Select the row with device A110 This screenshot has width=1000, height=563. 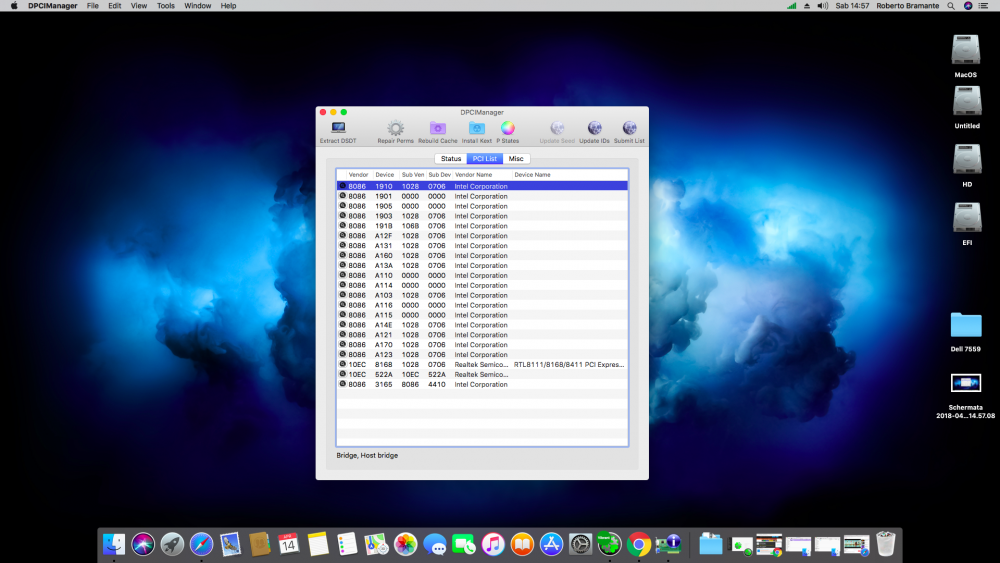point(482,275)
